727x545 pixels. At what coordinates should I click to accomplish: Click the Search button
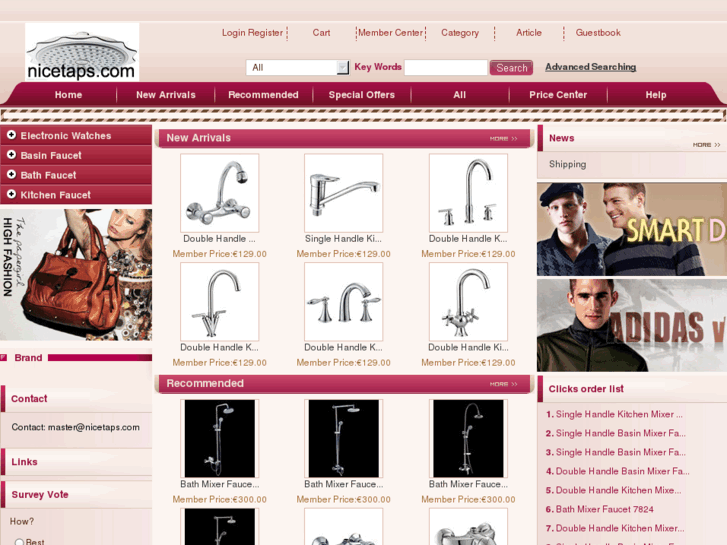pos(511,68)
